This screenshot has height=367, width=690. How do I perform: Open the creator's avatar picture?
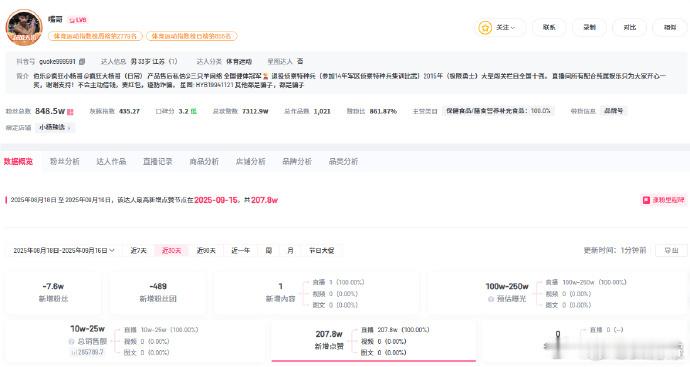[x=24, y=28]
